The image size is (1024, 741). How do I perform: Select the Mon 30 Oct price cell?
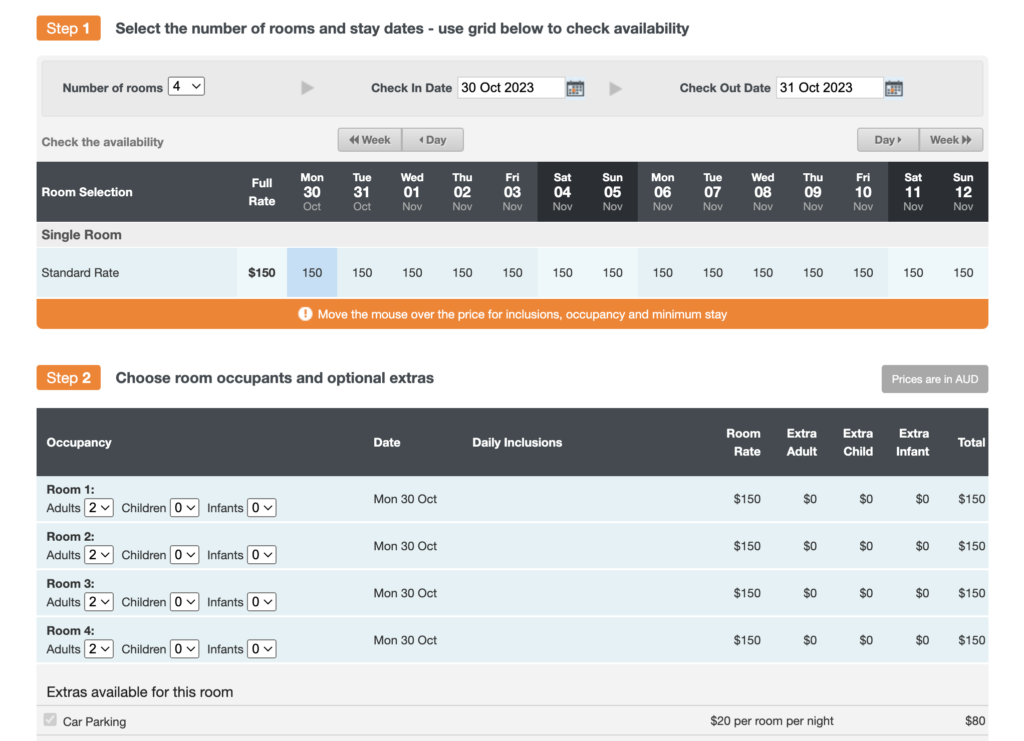click(x=312, y=273)
